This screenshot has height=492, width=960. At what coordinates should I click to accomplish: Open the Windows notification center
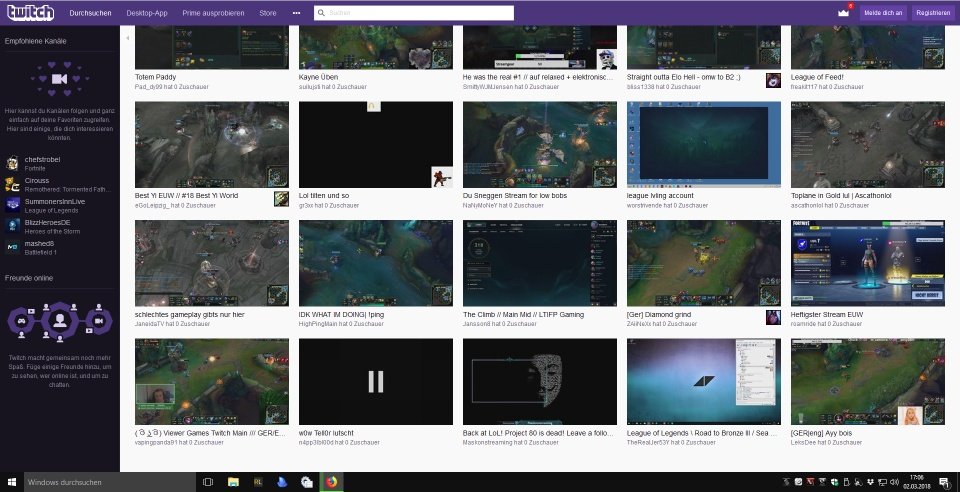[x=943, y=482]
